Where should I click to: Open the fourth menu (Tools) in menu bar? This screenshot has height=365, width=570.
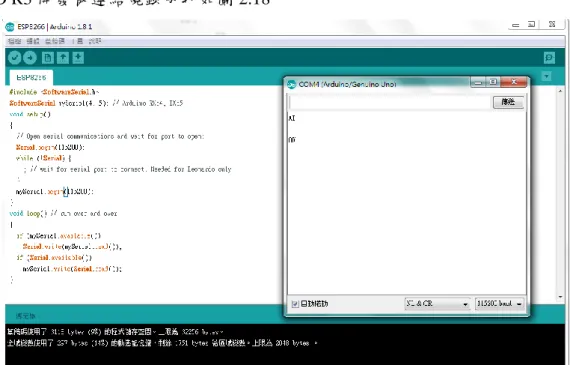pyautogui.click(x=78, y=41)
